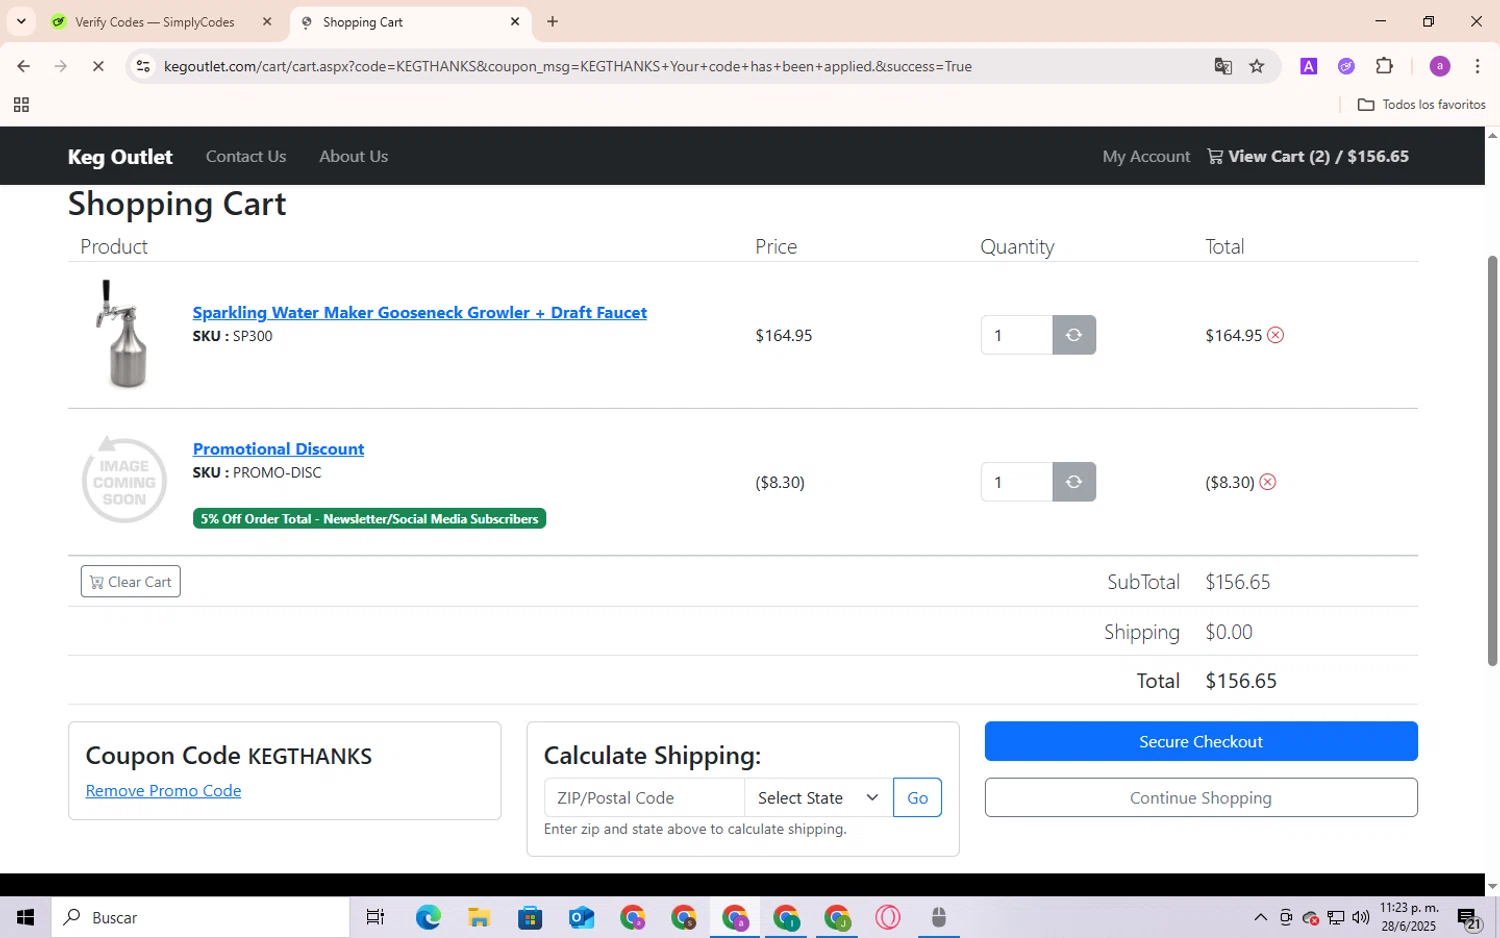
Task: View site information icon in address bar
Action: [x=143, y=66]
